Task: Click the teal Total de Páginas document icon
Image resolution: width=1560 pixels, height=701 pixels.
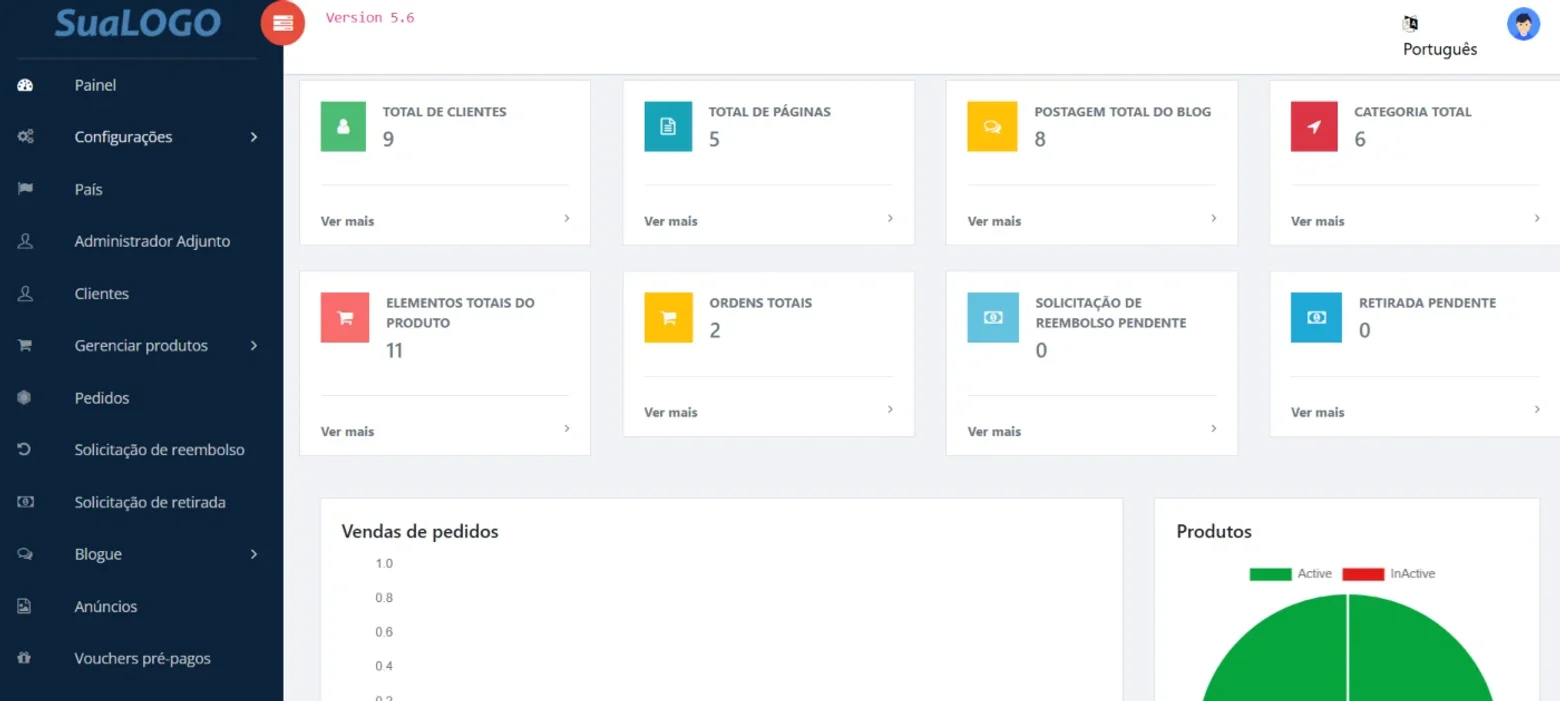Action: [668, 127]
